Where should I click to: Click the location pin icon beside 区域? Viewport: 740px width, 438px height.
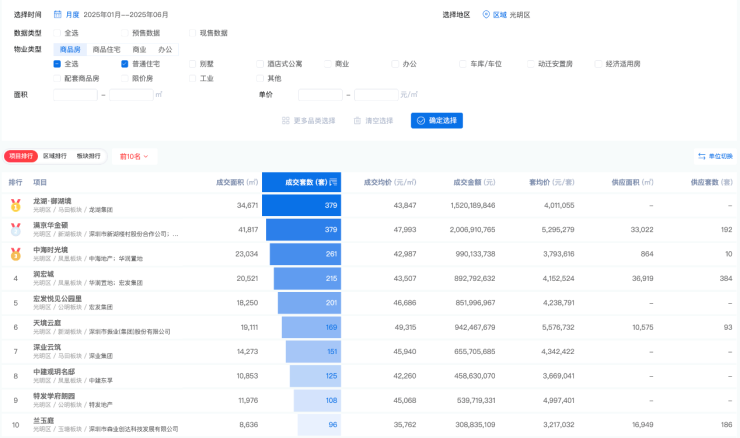tap(487, 15)
